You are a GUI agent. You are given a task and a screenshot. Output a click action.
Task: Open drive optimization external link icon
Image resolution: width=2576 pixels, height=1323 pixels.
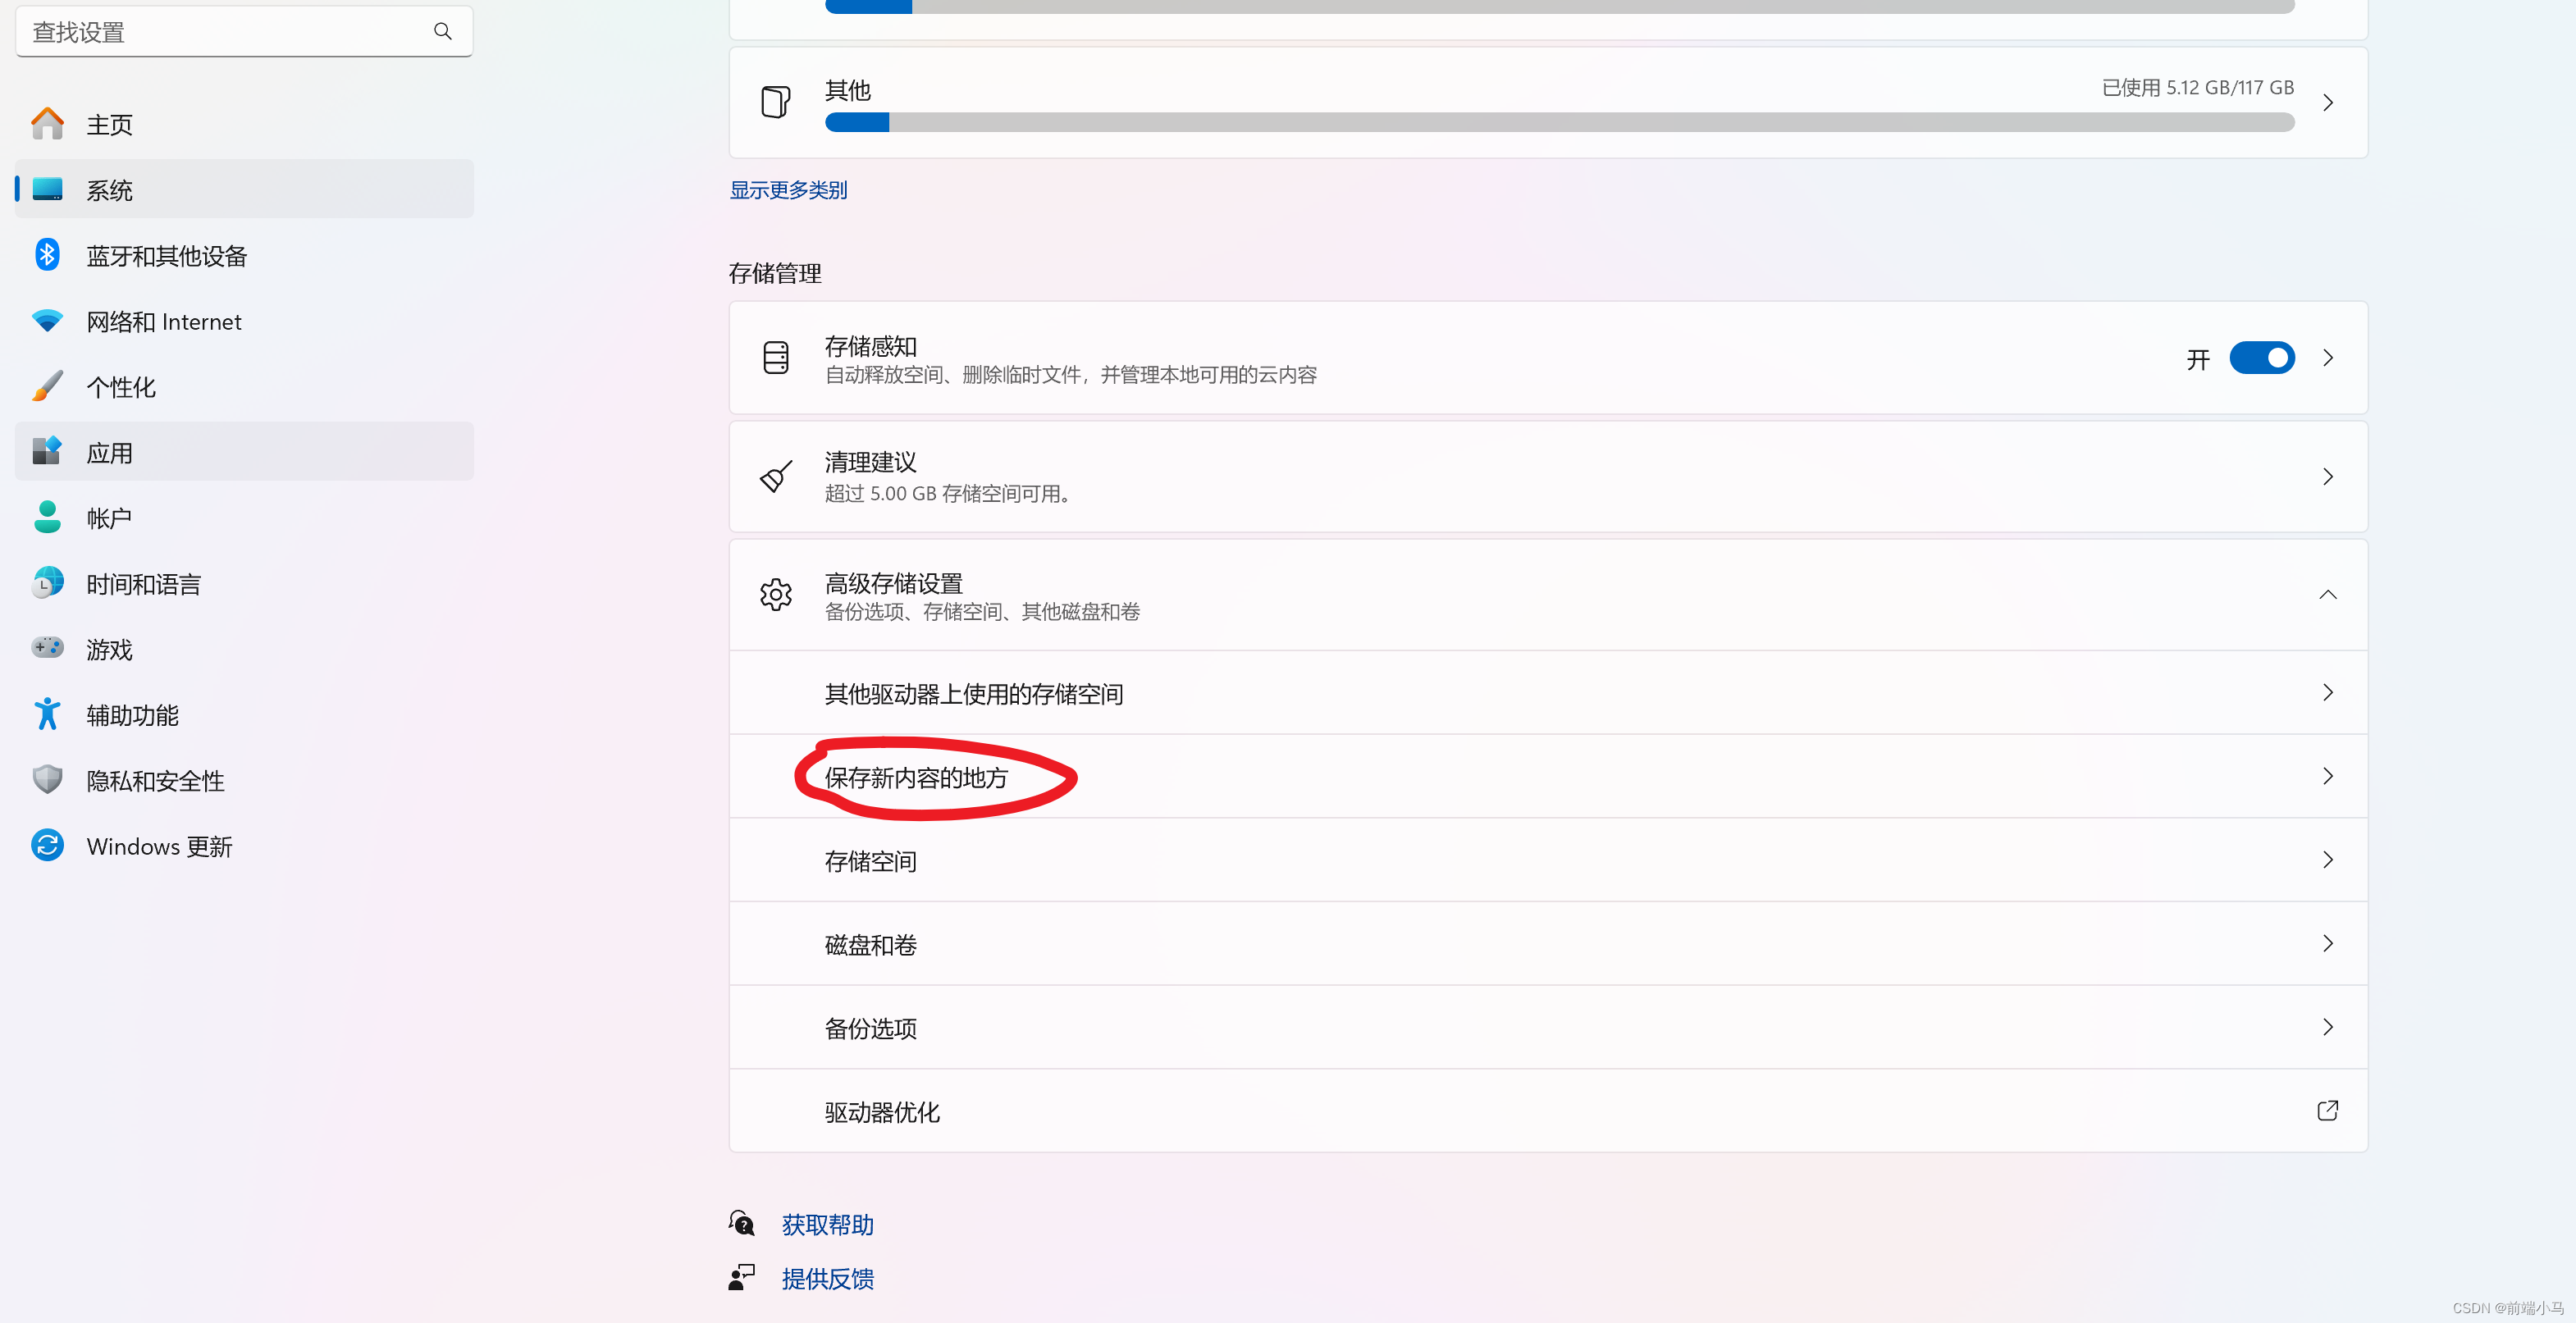coord(2327,1111)
